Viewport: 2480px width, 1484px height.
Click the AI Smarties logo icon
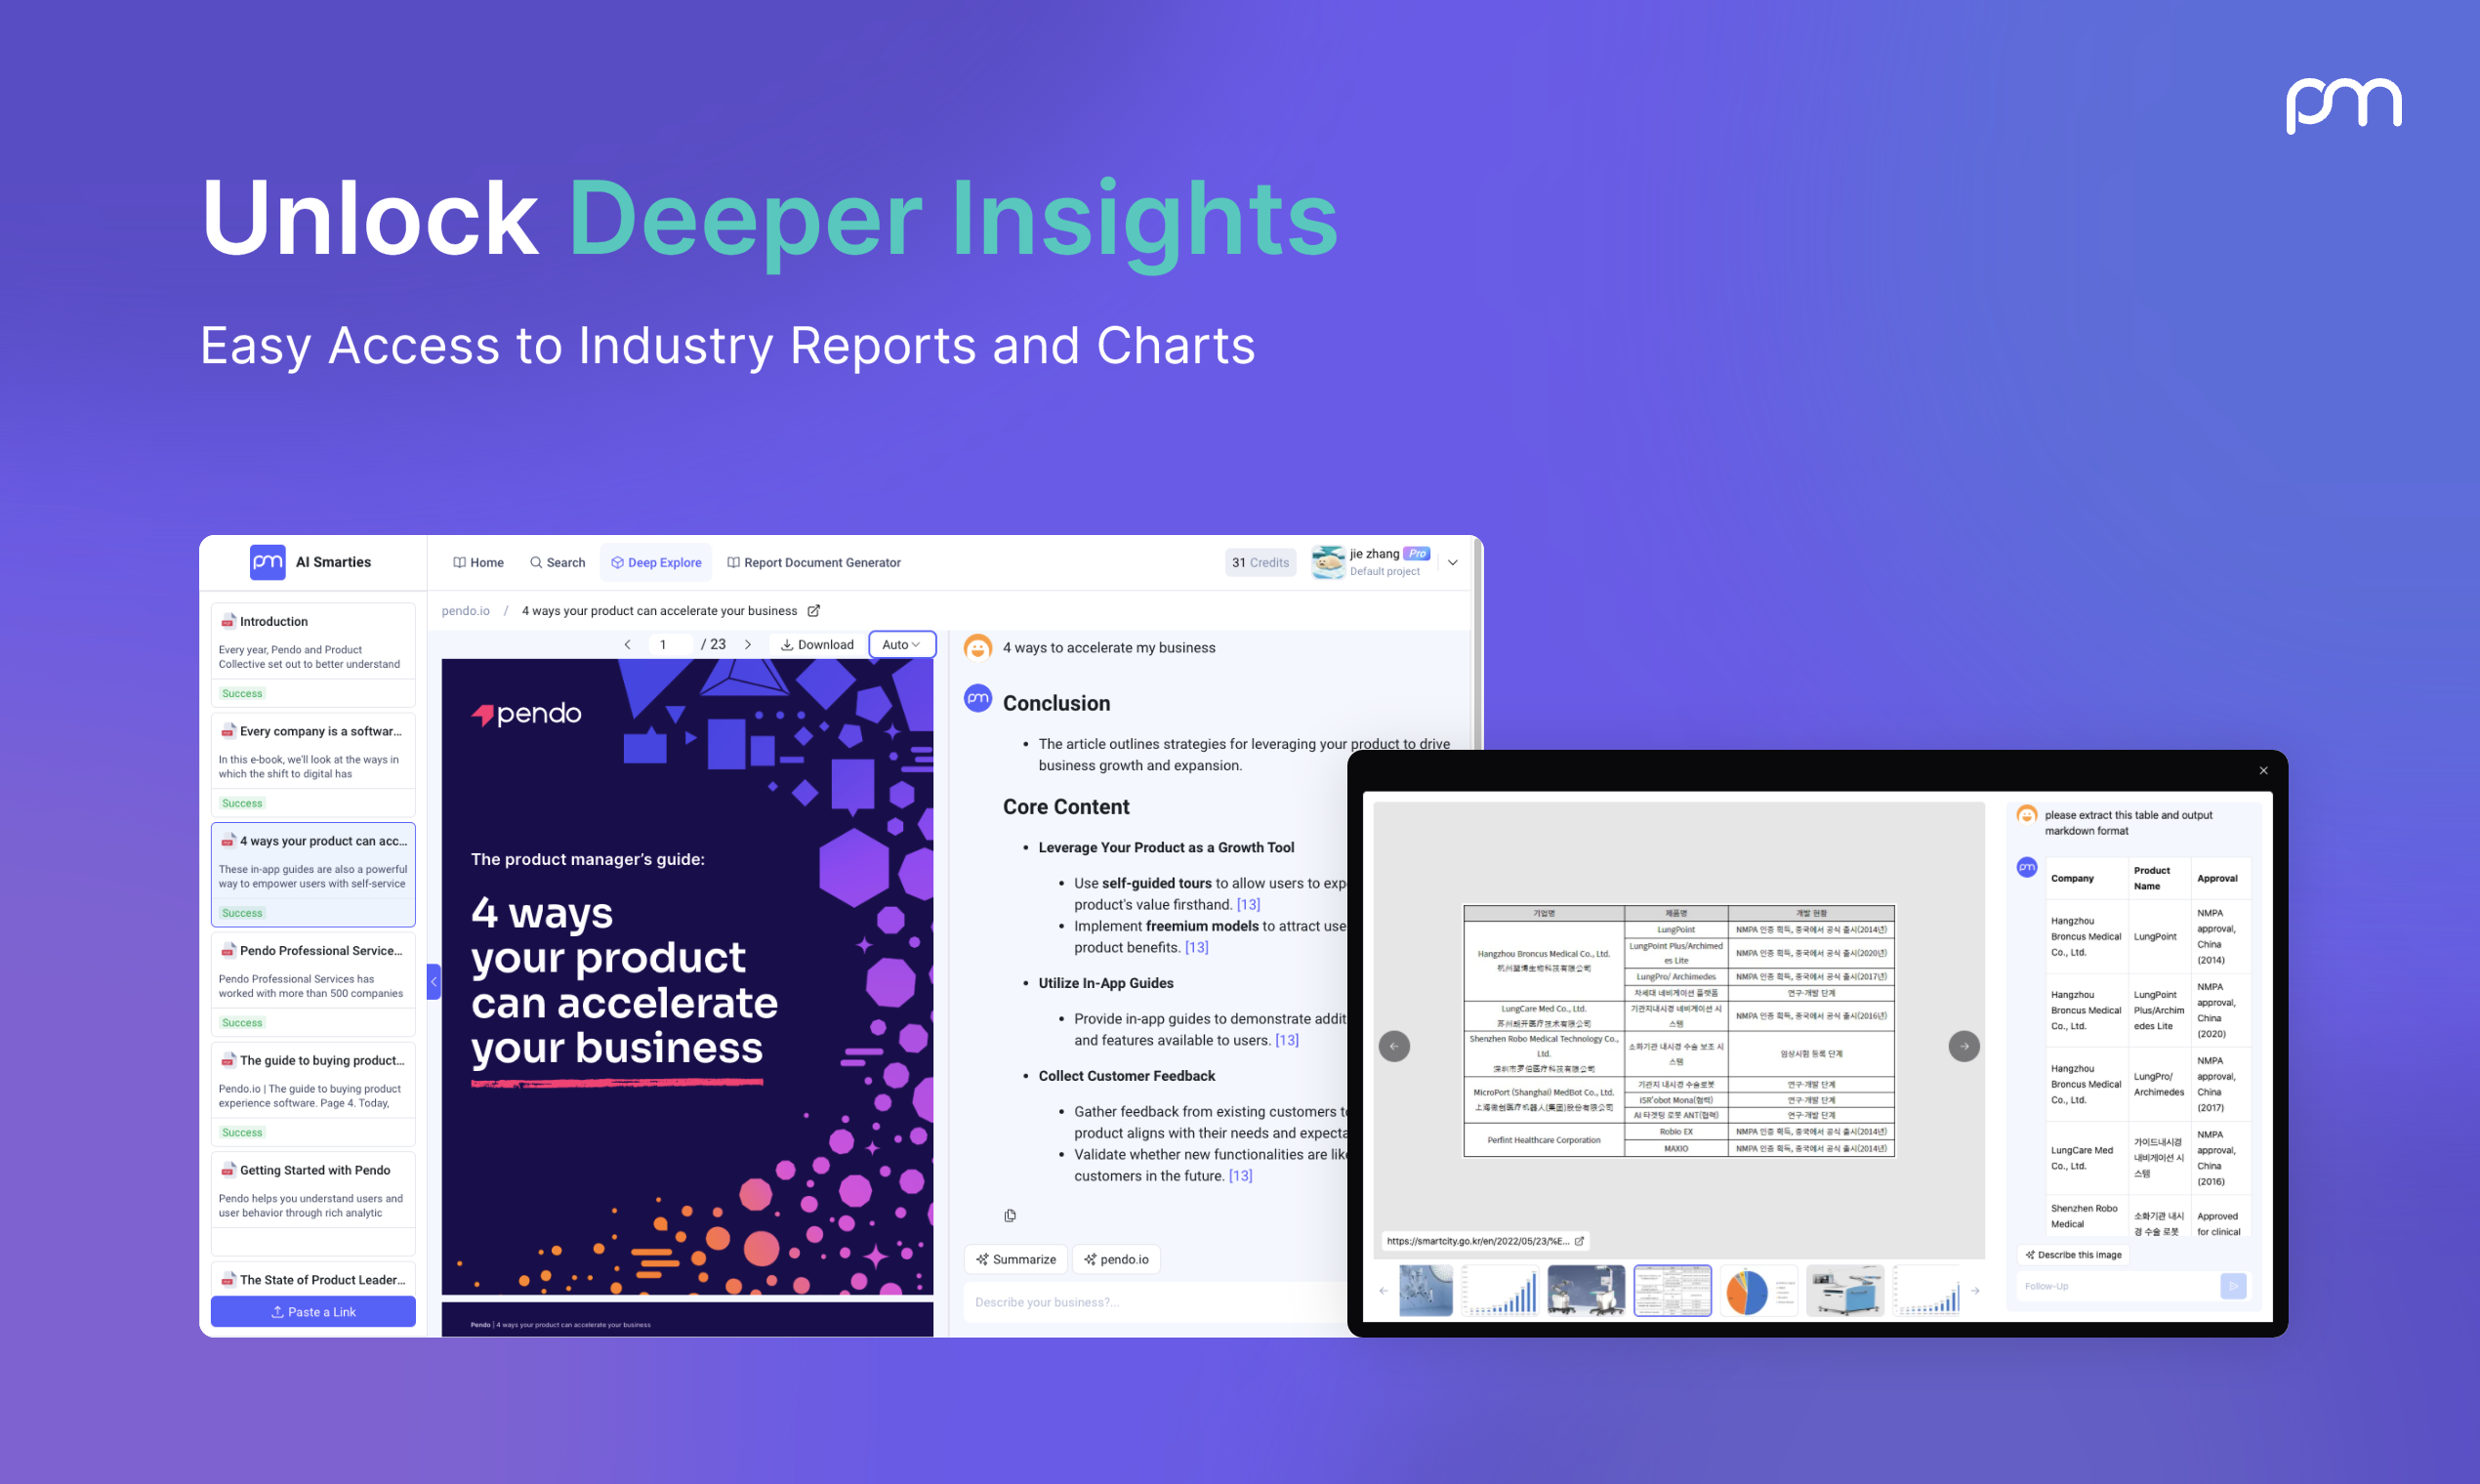(x=267, y=562)
